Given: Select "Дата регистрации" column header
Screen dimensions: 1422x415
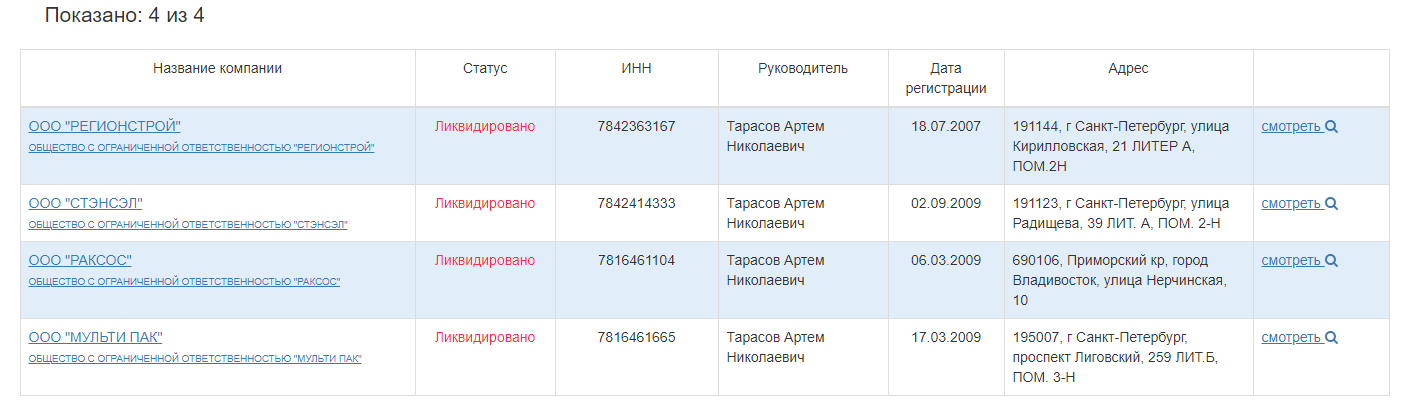Looking at the screenshot, I should (946, 78).
